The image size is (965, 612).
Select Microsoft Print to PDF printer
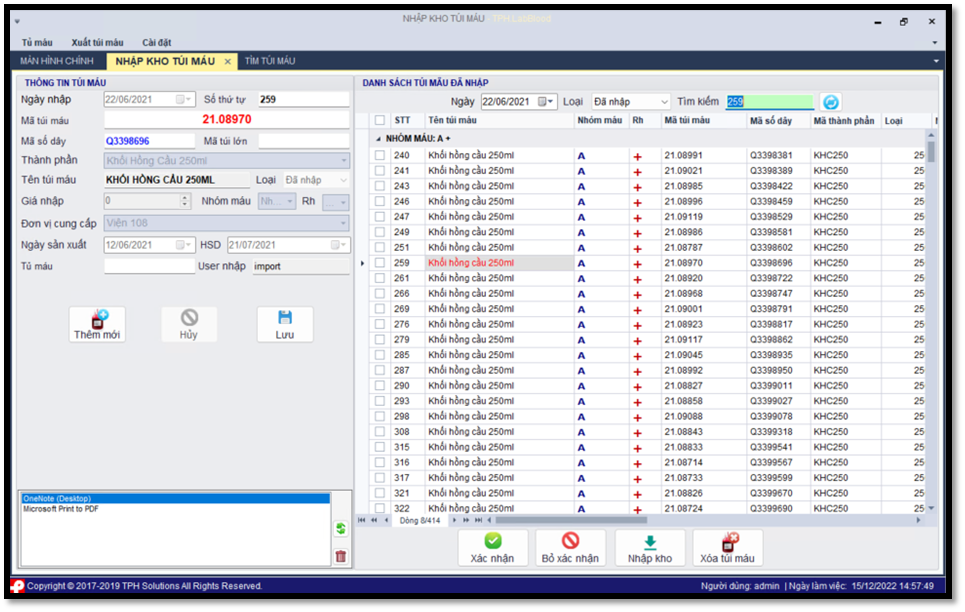click(x=61, y=509)
